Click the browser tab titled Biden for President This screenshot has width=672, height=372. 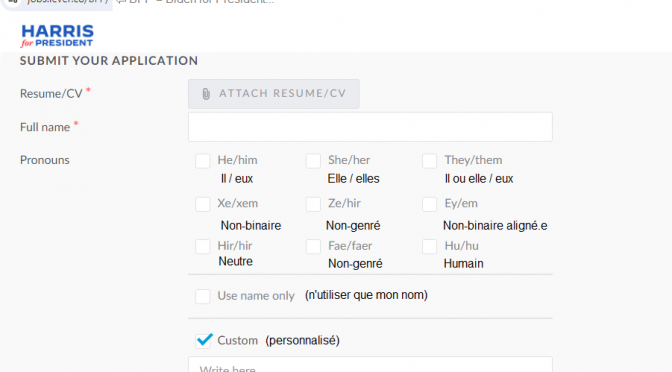[195, 2]
